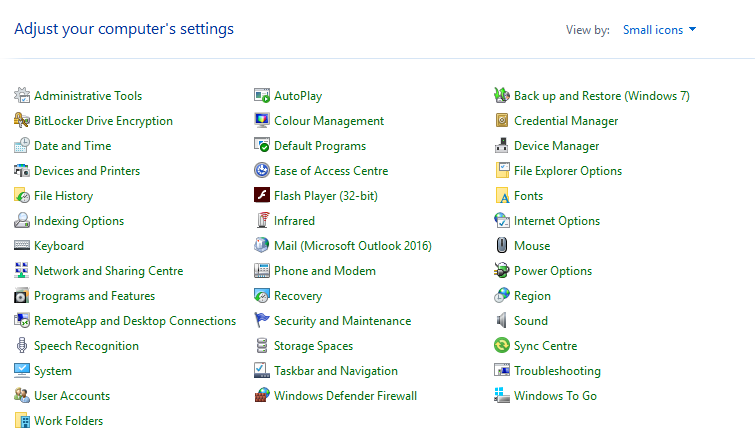
Task: Click the Mail Outlook icon
Action: [262, 246]
